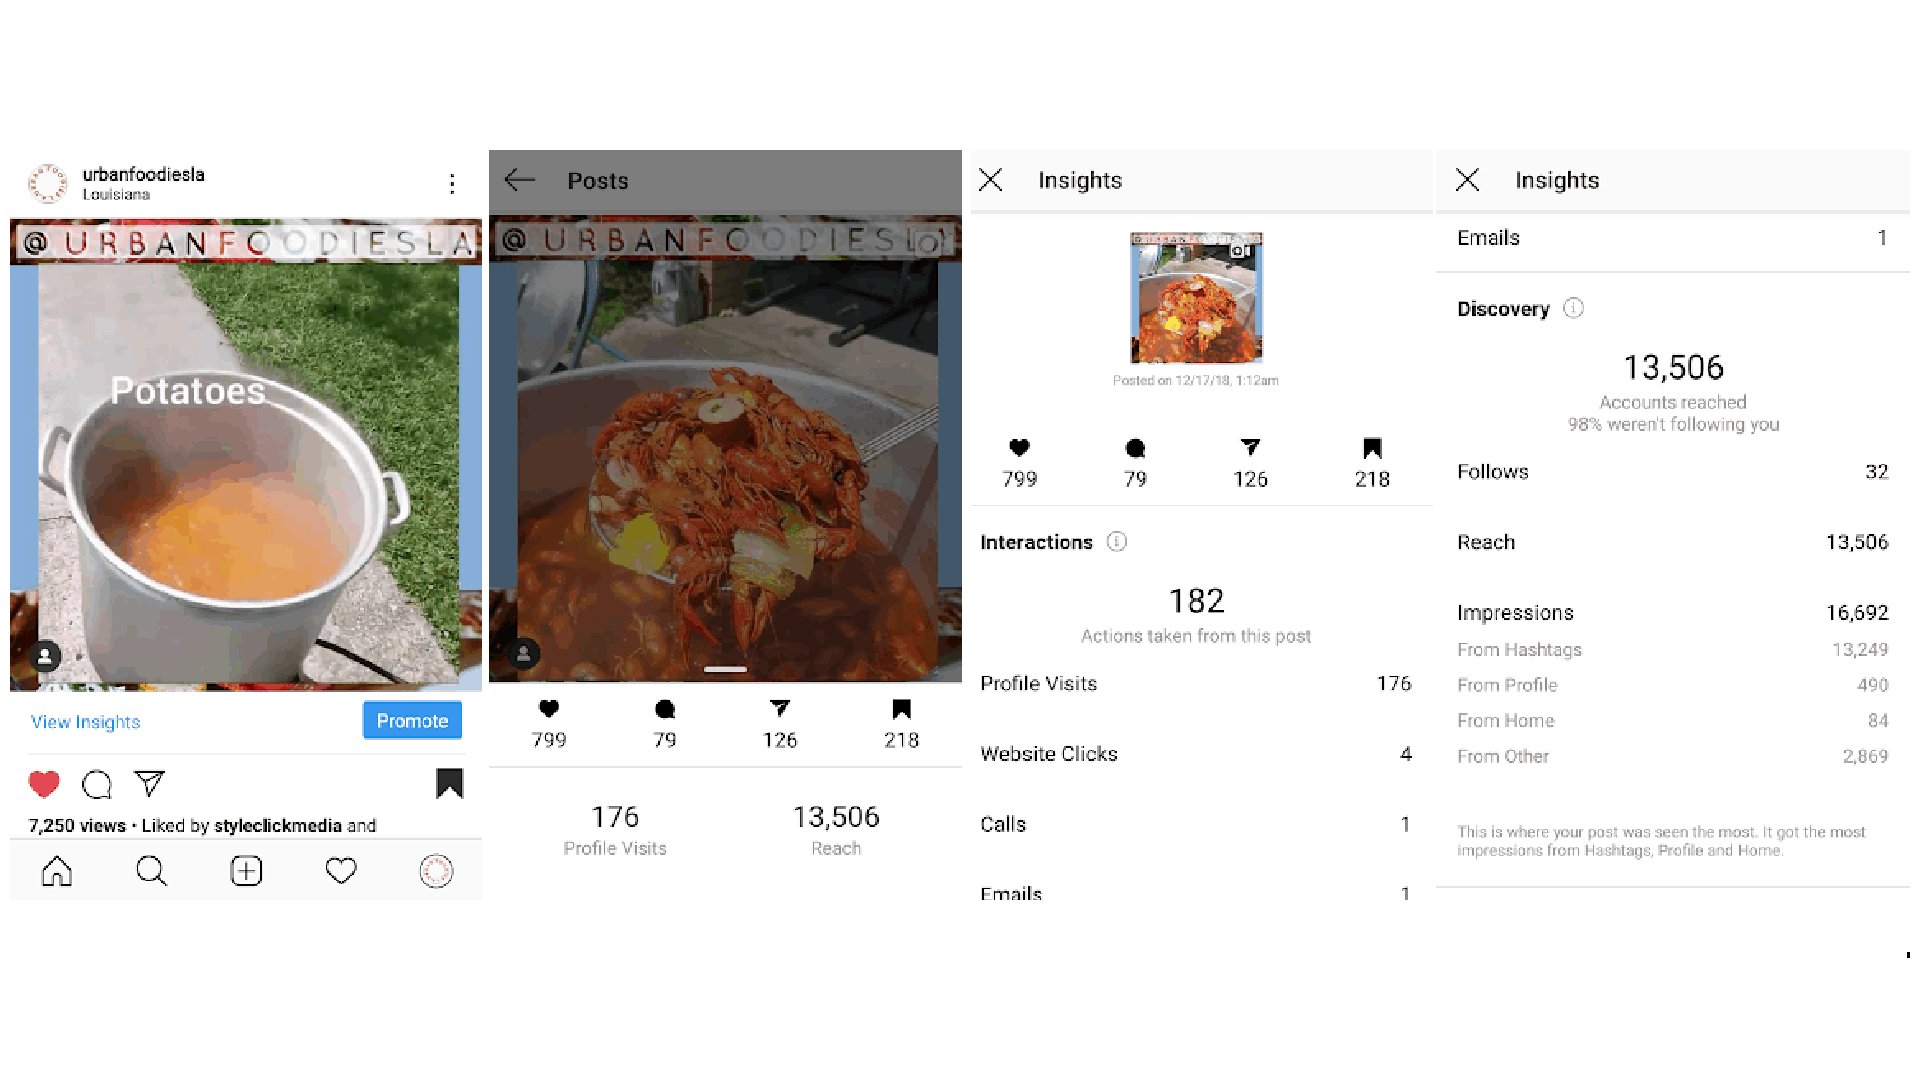Open the Search tab magnifier icon

click(151, 871)
